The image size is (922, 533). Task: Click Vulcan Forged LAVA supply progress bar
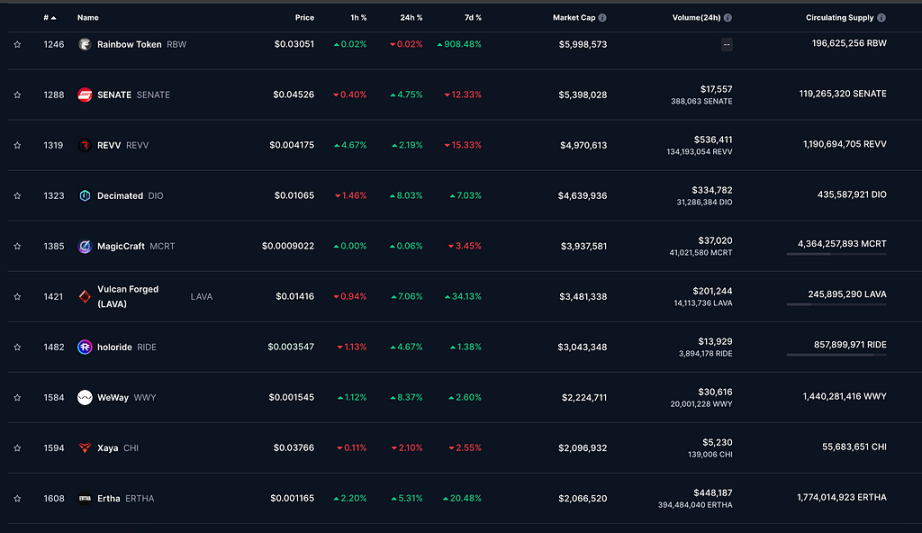(x=836, y=305)
